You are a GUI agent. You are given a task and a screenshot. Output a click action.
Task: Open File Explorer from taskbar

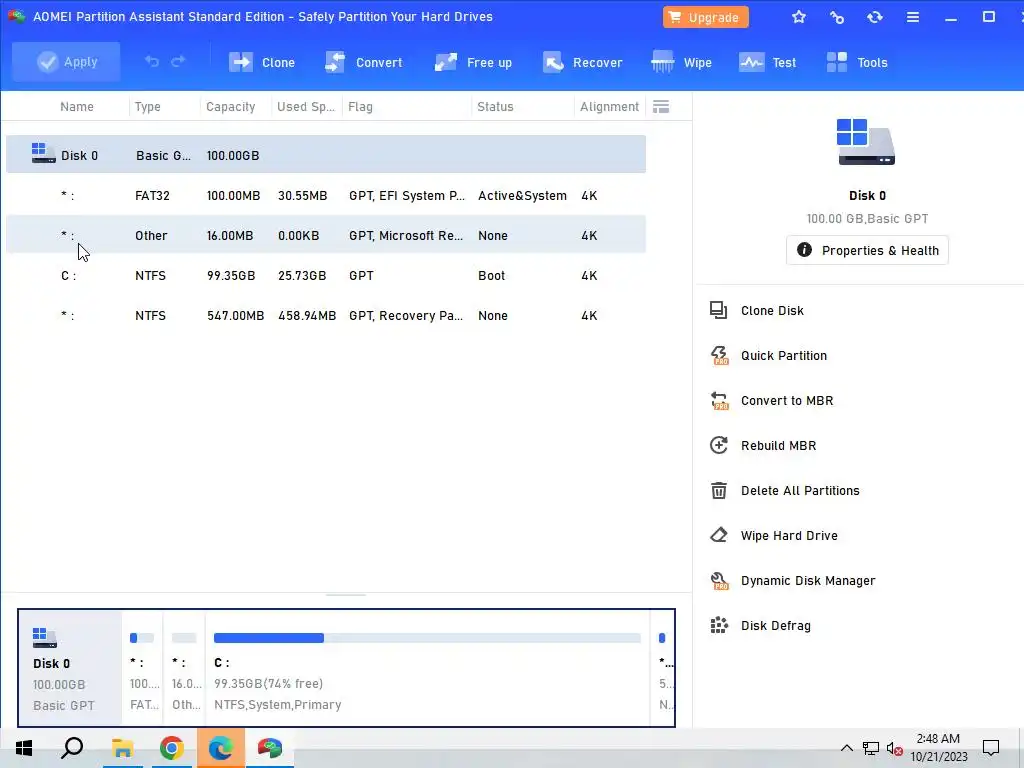click(x=122, y=748)
